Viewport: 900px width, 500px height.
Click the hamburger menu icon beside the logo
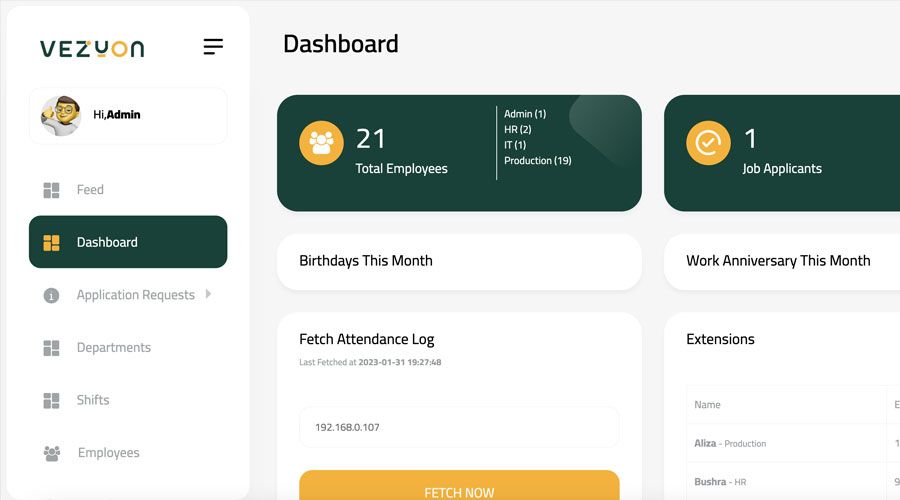point(213,47)
